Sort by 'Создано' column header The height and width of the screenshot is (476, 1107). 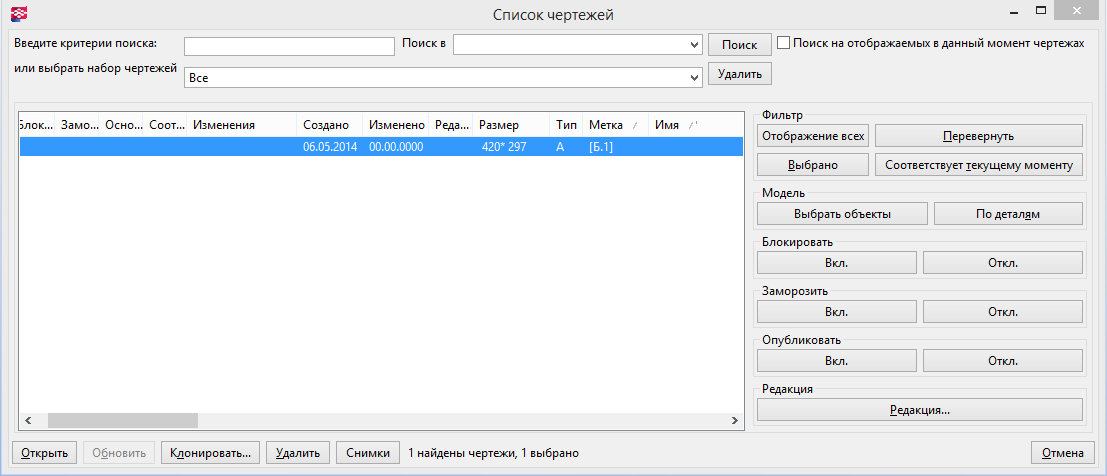330,125
